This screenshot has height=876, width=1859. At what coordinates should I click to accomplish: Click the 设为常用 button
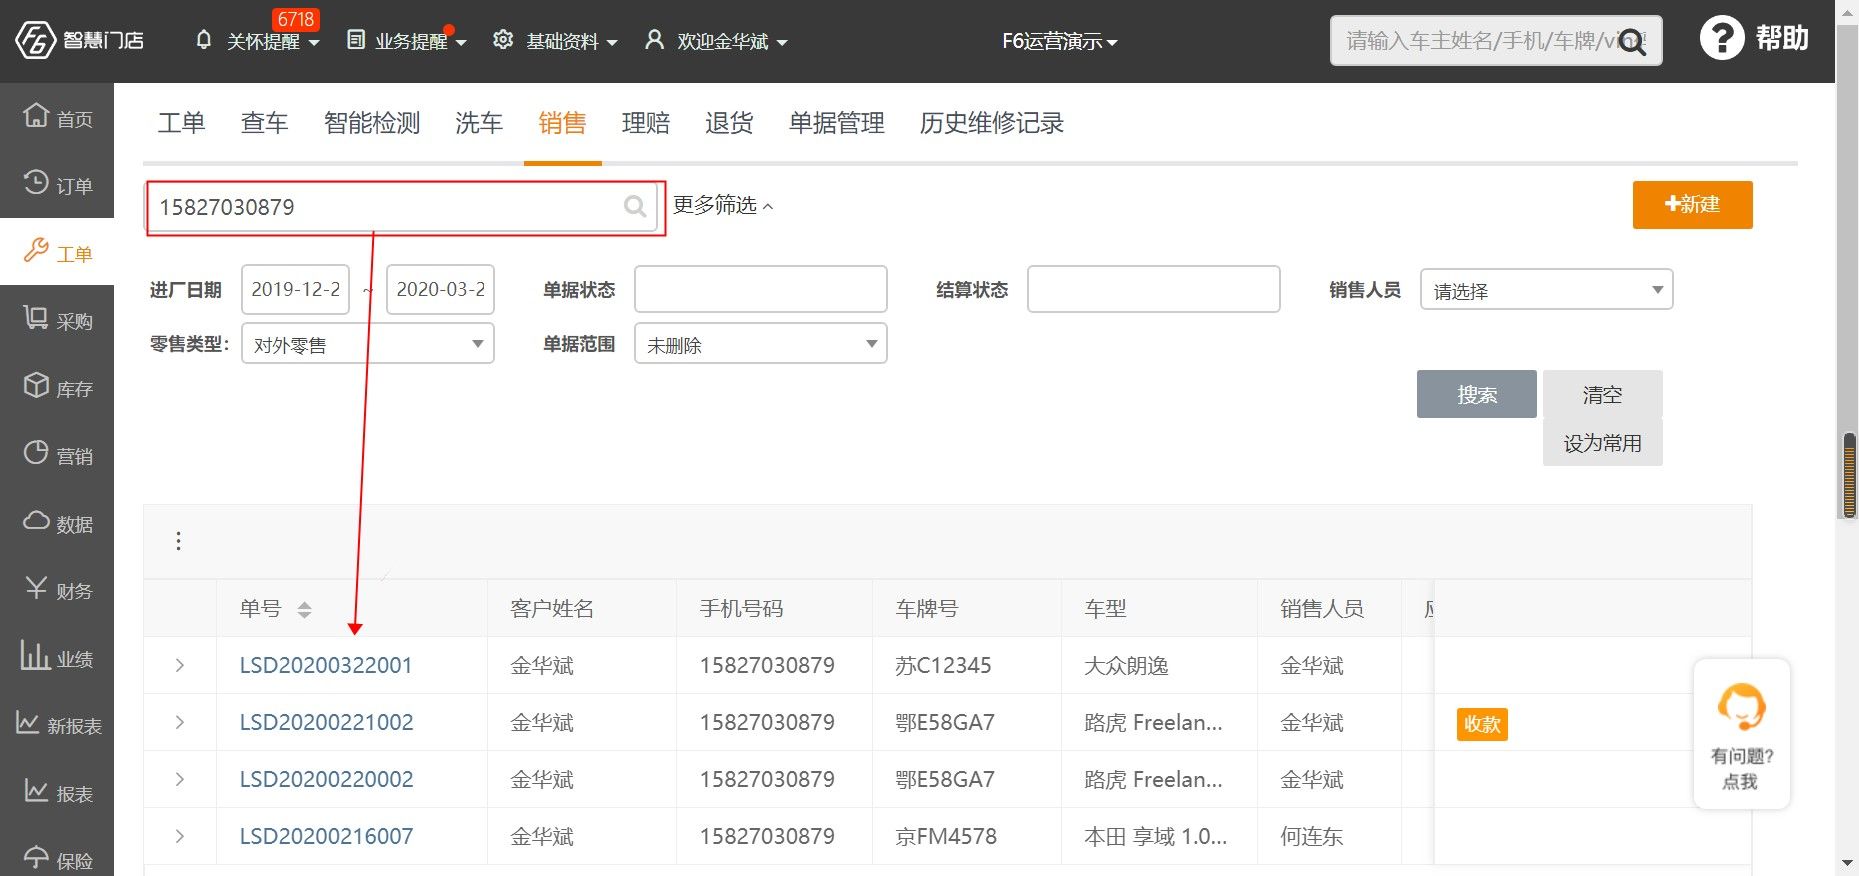point(1602,443)
